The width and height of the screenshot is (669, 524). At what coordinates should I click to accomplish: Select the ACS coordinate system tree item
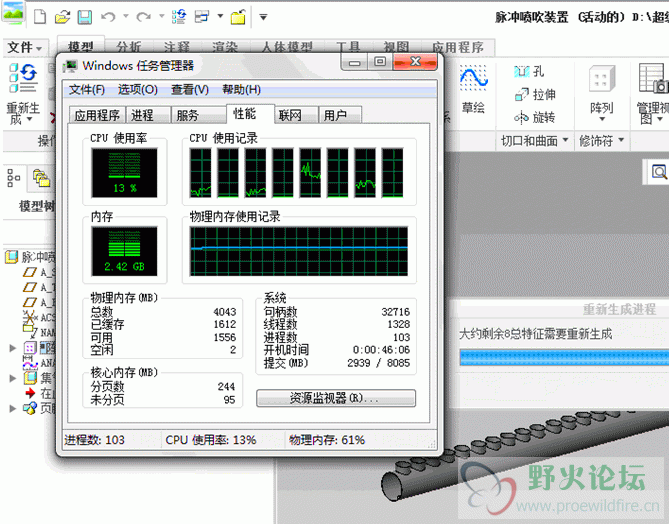(39, 317)
